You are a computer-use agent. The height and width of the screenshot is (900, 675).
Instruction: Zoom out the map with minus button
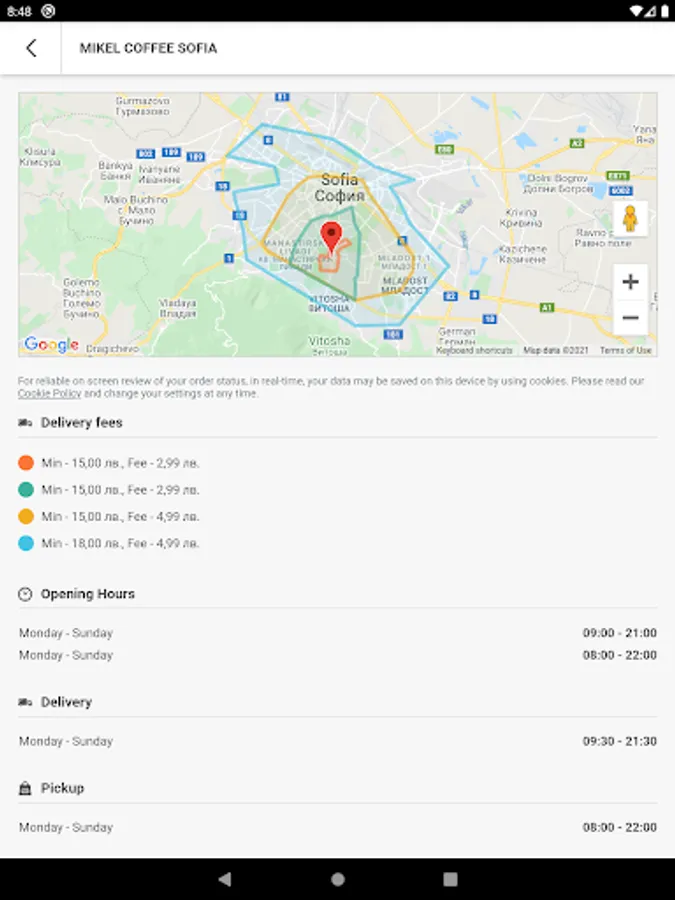click(x=630, y=317)
